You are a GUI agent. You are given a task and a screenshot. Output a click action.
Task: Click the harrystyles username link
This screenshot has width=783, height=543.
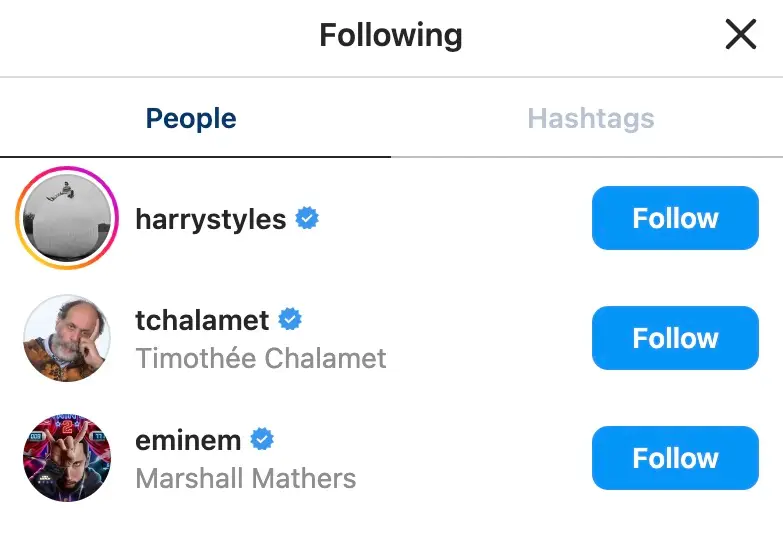211,219
